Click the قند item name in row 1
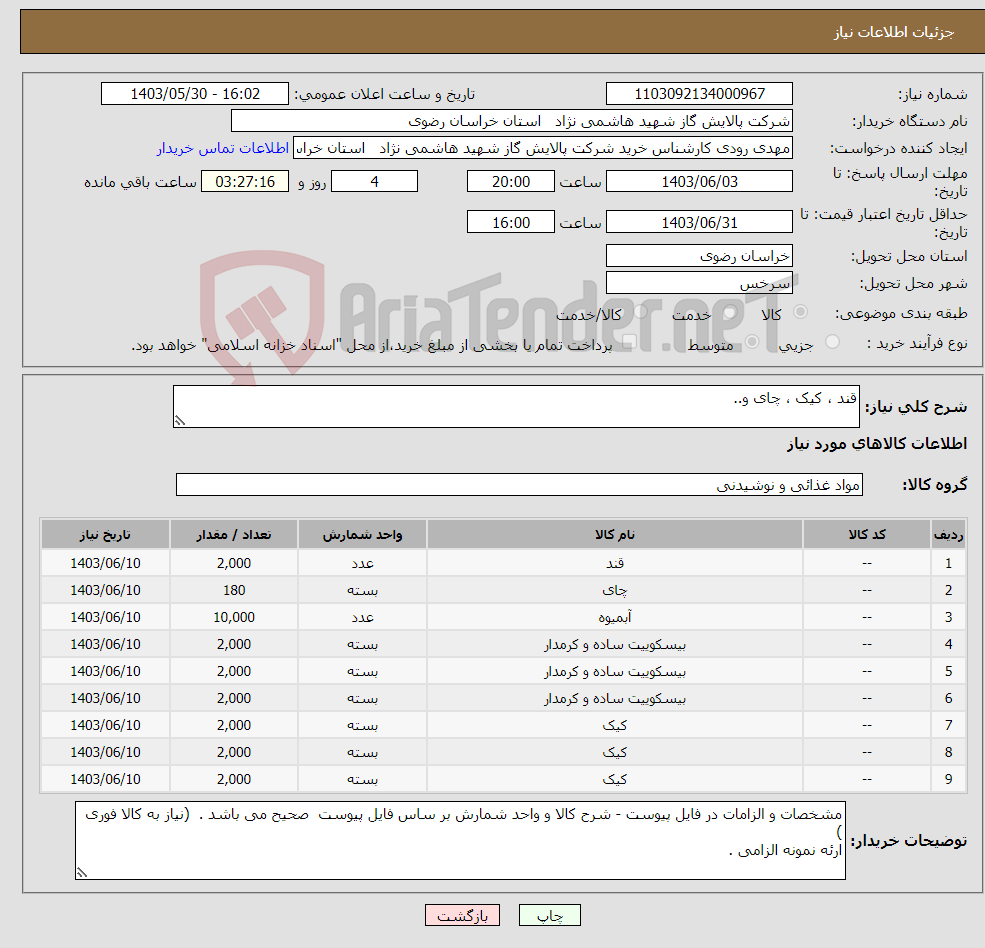This screenshot has width=985, height=948. (x=614, y=563)
